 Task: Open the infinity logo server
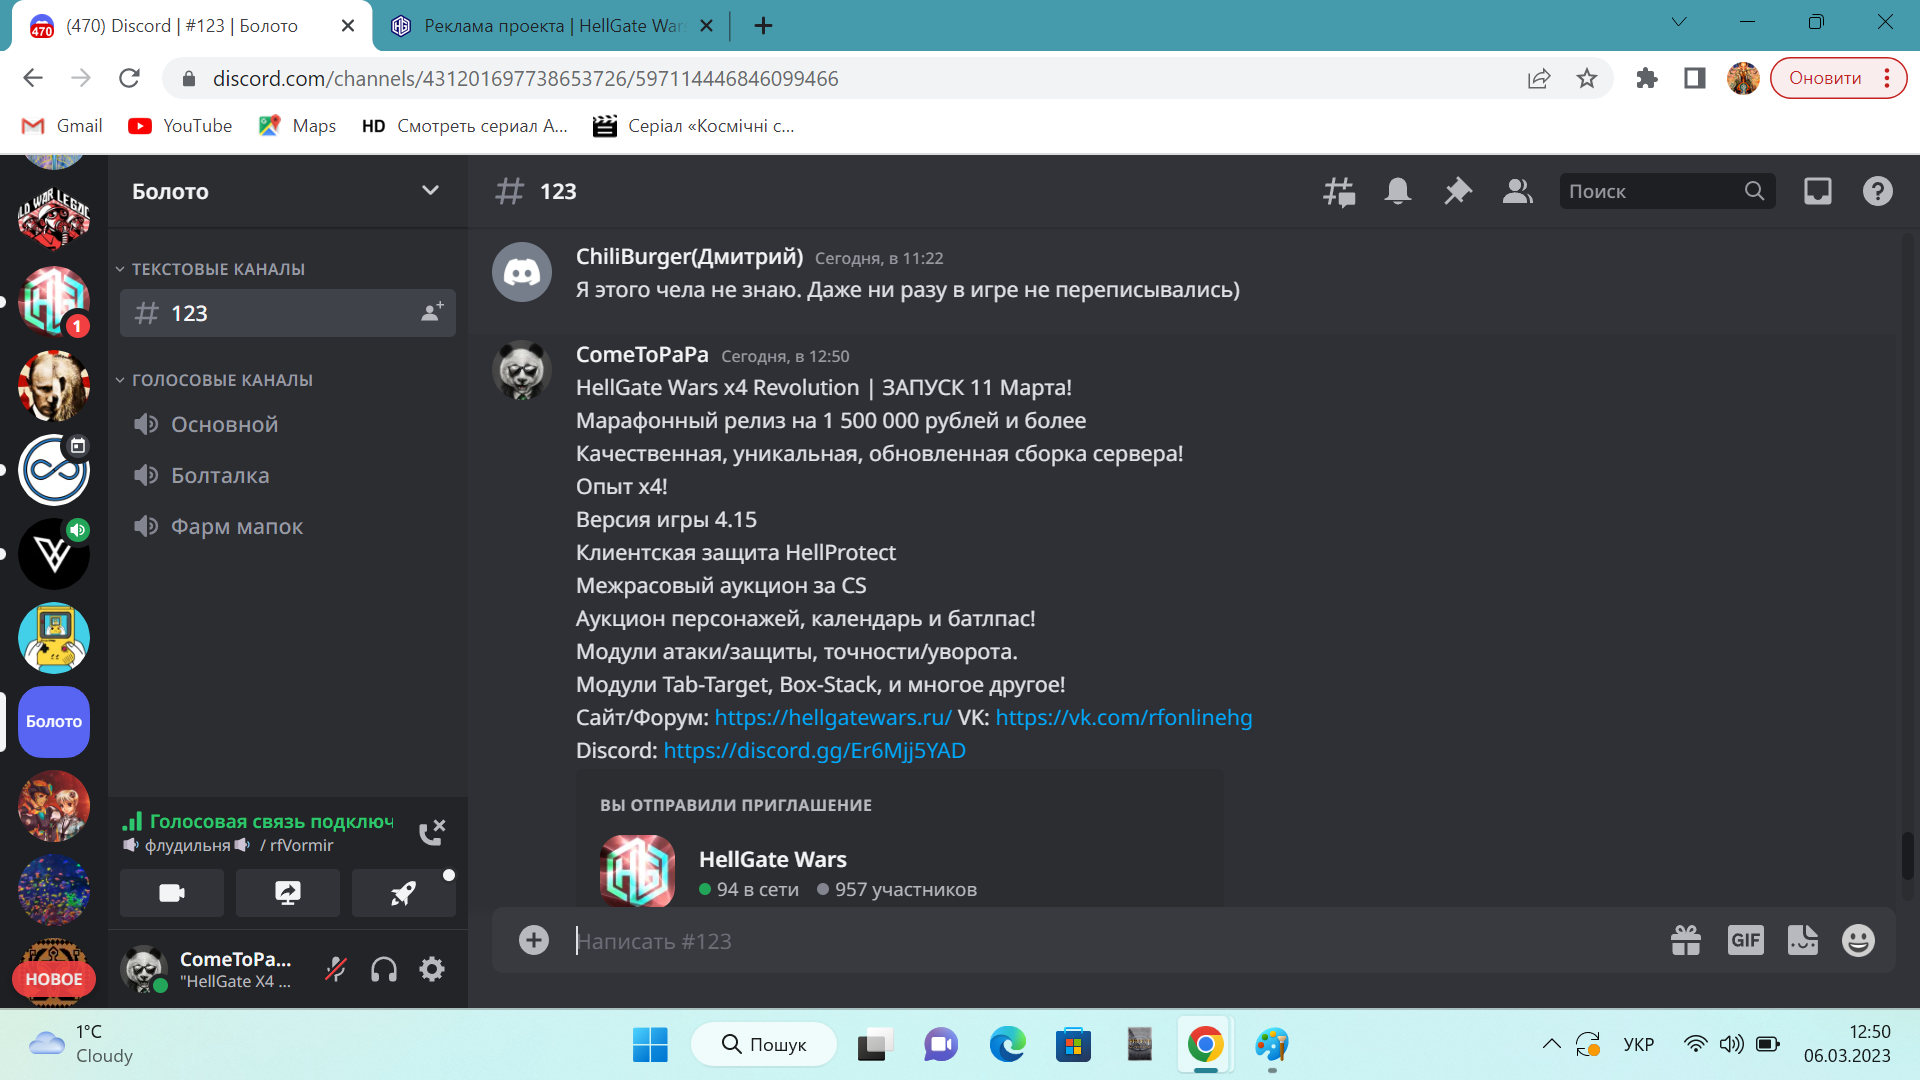coord(54,469)
